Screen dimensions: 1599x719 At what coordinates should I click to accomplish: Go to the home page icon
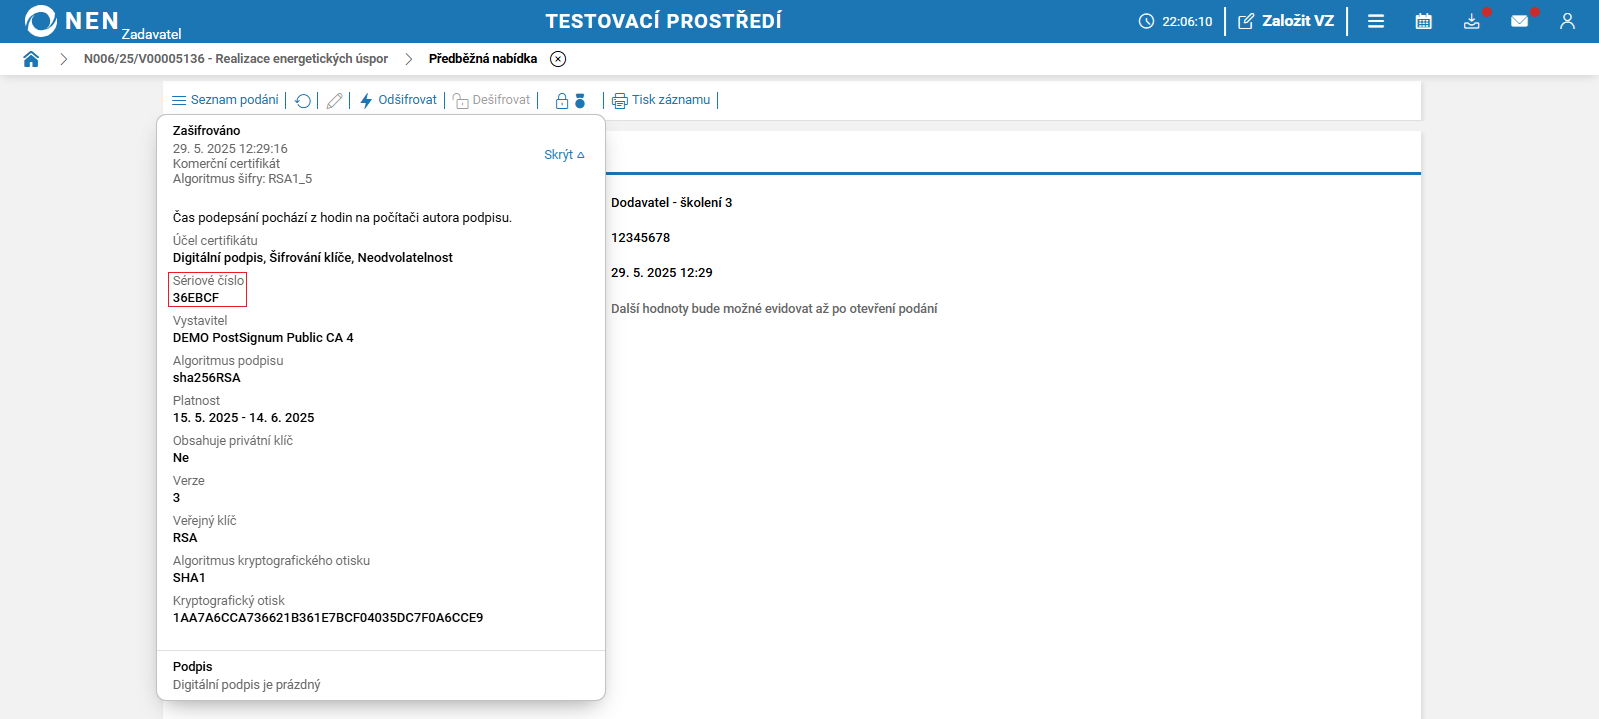(x=31, y=59)
